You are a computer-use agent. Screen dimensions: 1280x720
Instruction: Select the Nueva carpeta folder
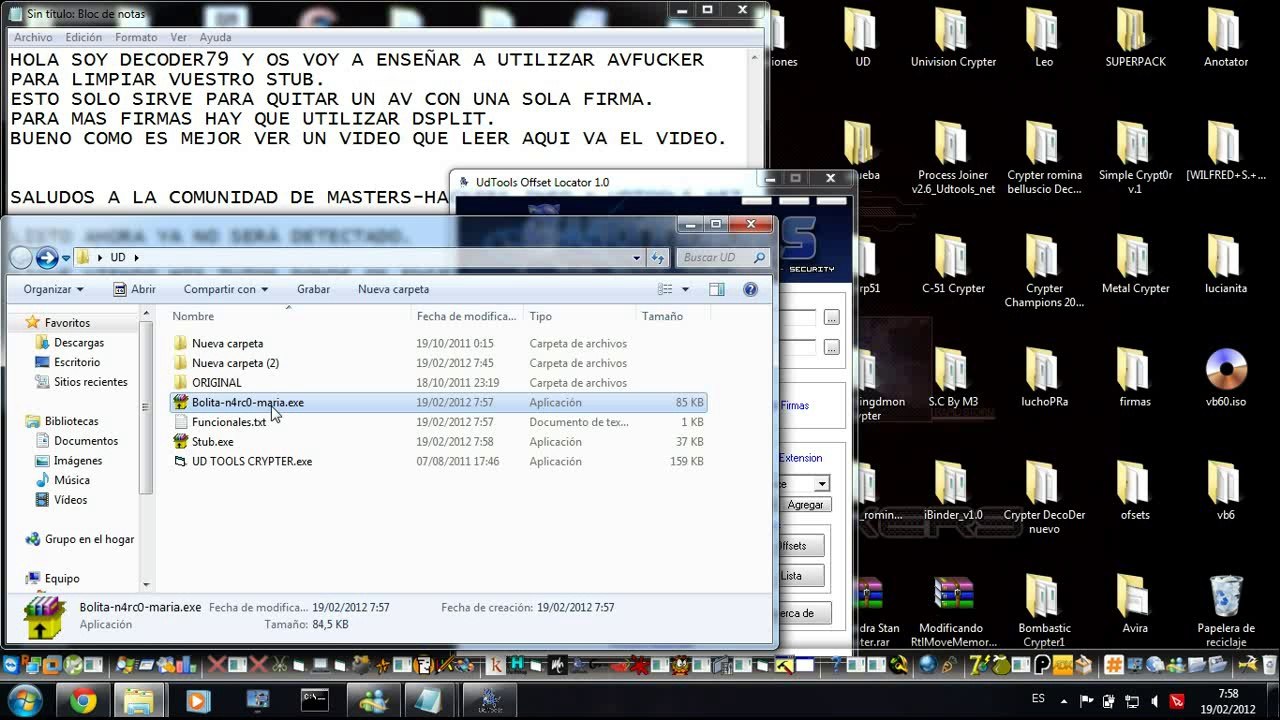coord(228,343)
